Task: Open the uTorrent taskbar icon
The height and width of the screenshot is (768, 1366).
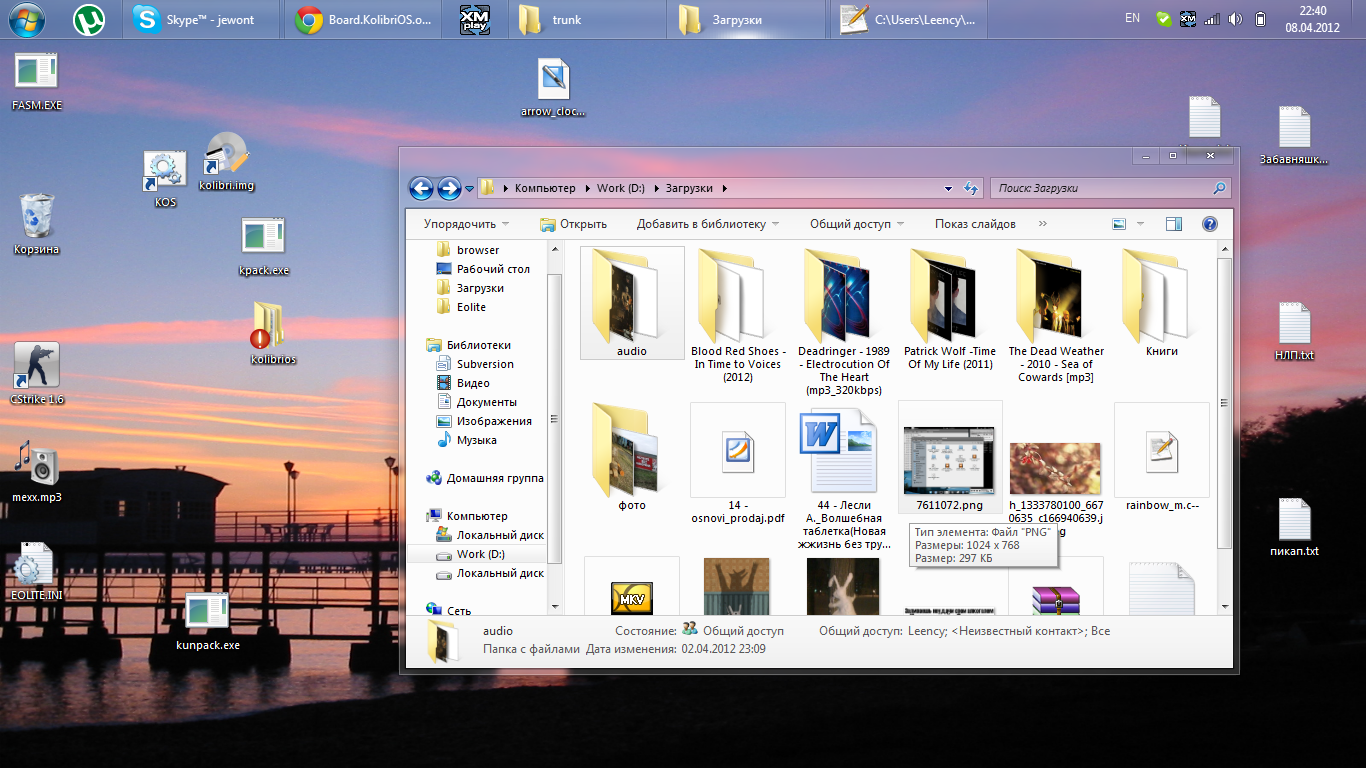Action: pos(91,19)
